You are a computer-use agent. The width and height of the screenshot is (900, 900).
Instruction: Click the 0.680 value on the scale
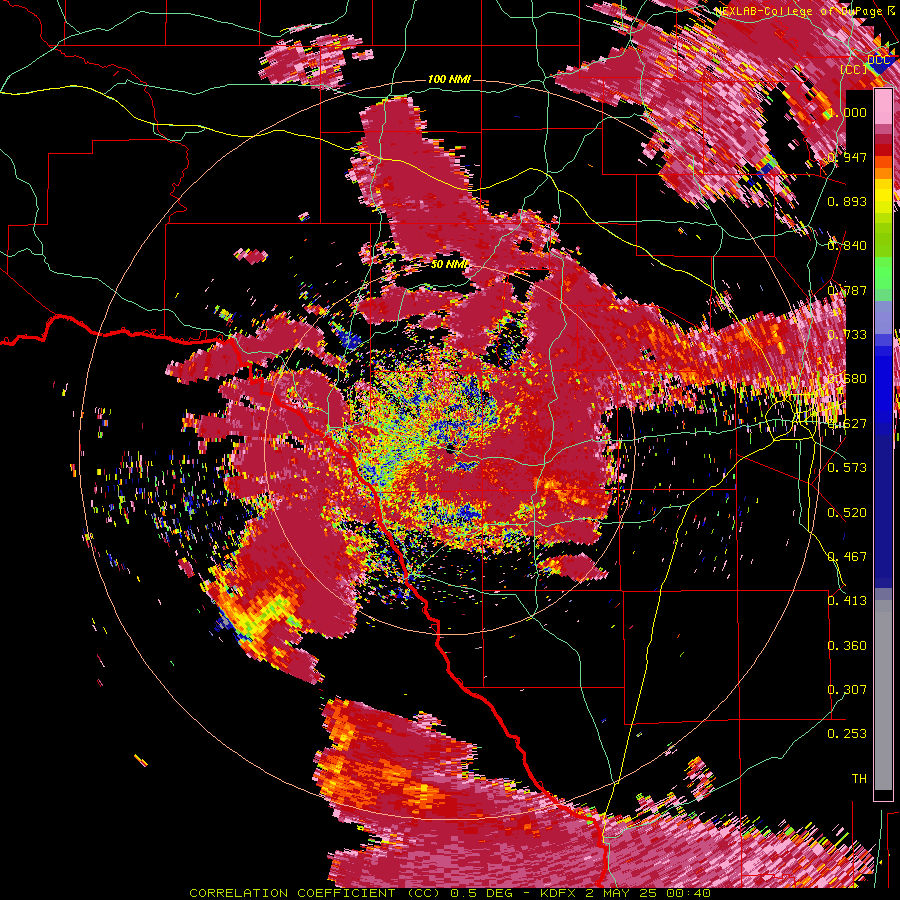[x=847, y=378]
